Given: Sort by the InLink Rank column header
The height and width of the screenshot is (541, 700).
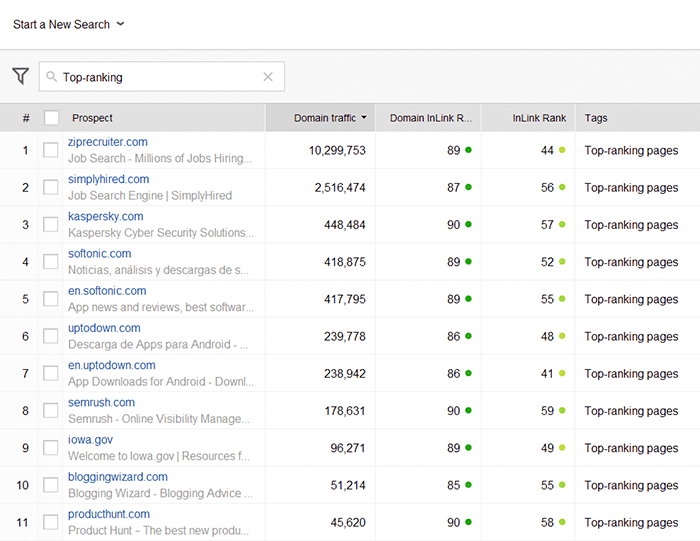Looking at the screenshot, I should [528, 118].
